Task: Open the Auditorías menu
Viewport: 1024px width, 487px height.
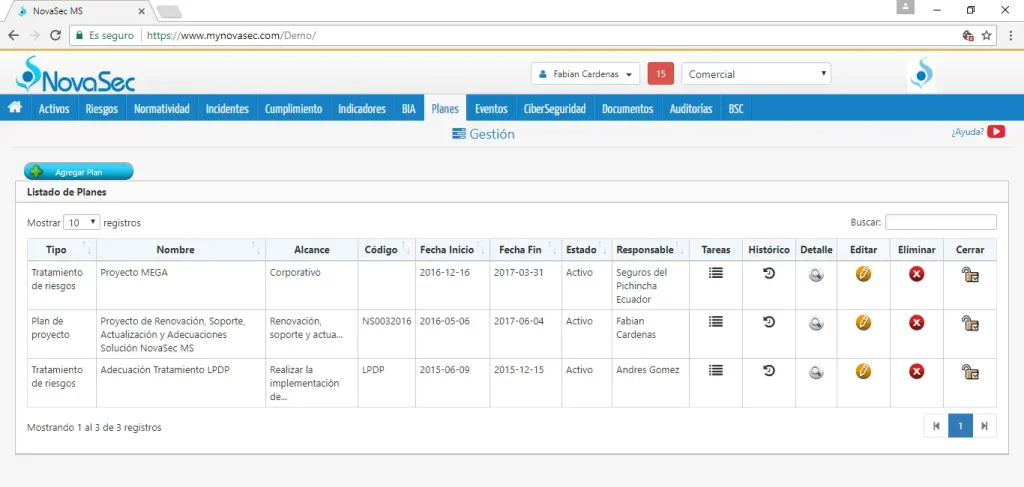Action: 691,108
